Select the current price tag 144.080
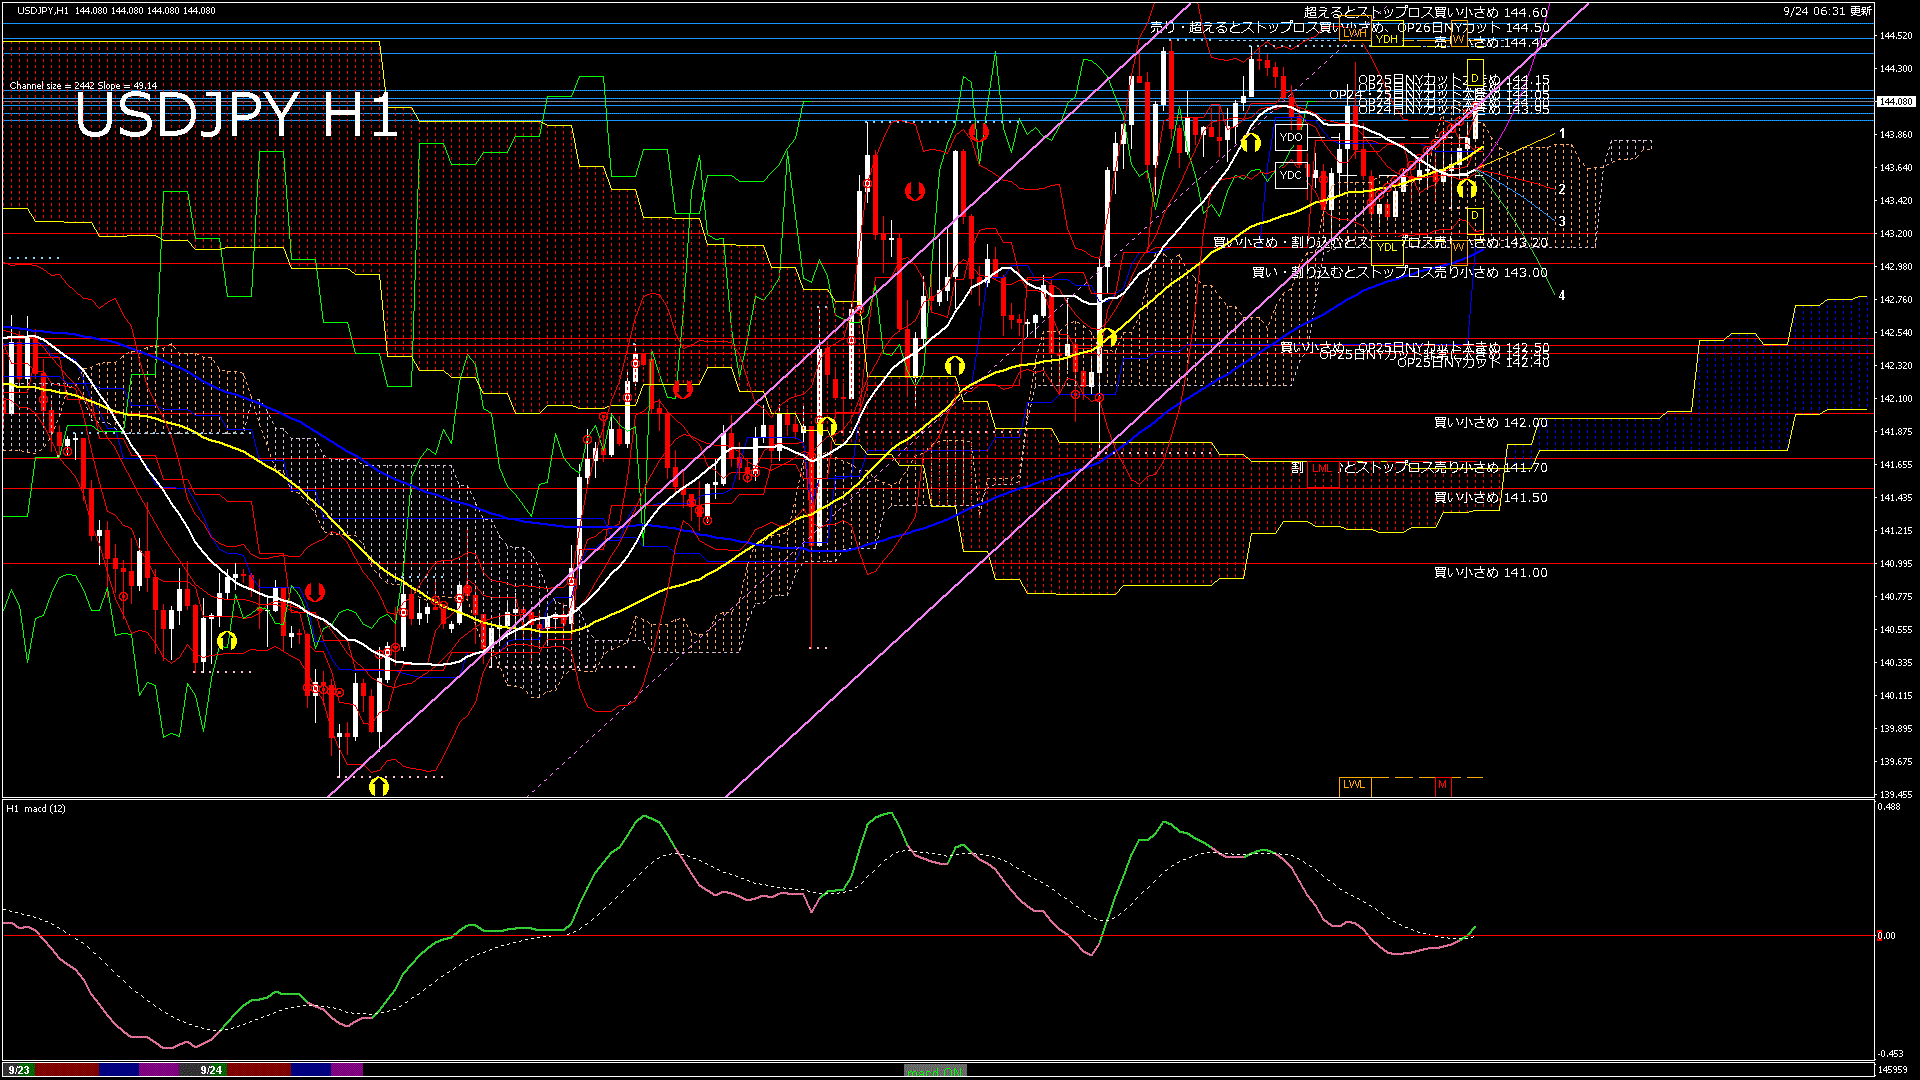1920x1080 pixels. coord(1895,102)
